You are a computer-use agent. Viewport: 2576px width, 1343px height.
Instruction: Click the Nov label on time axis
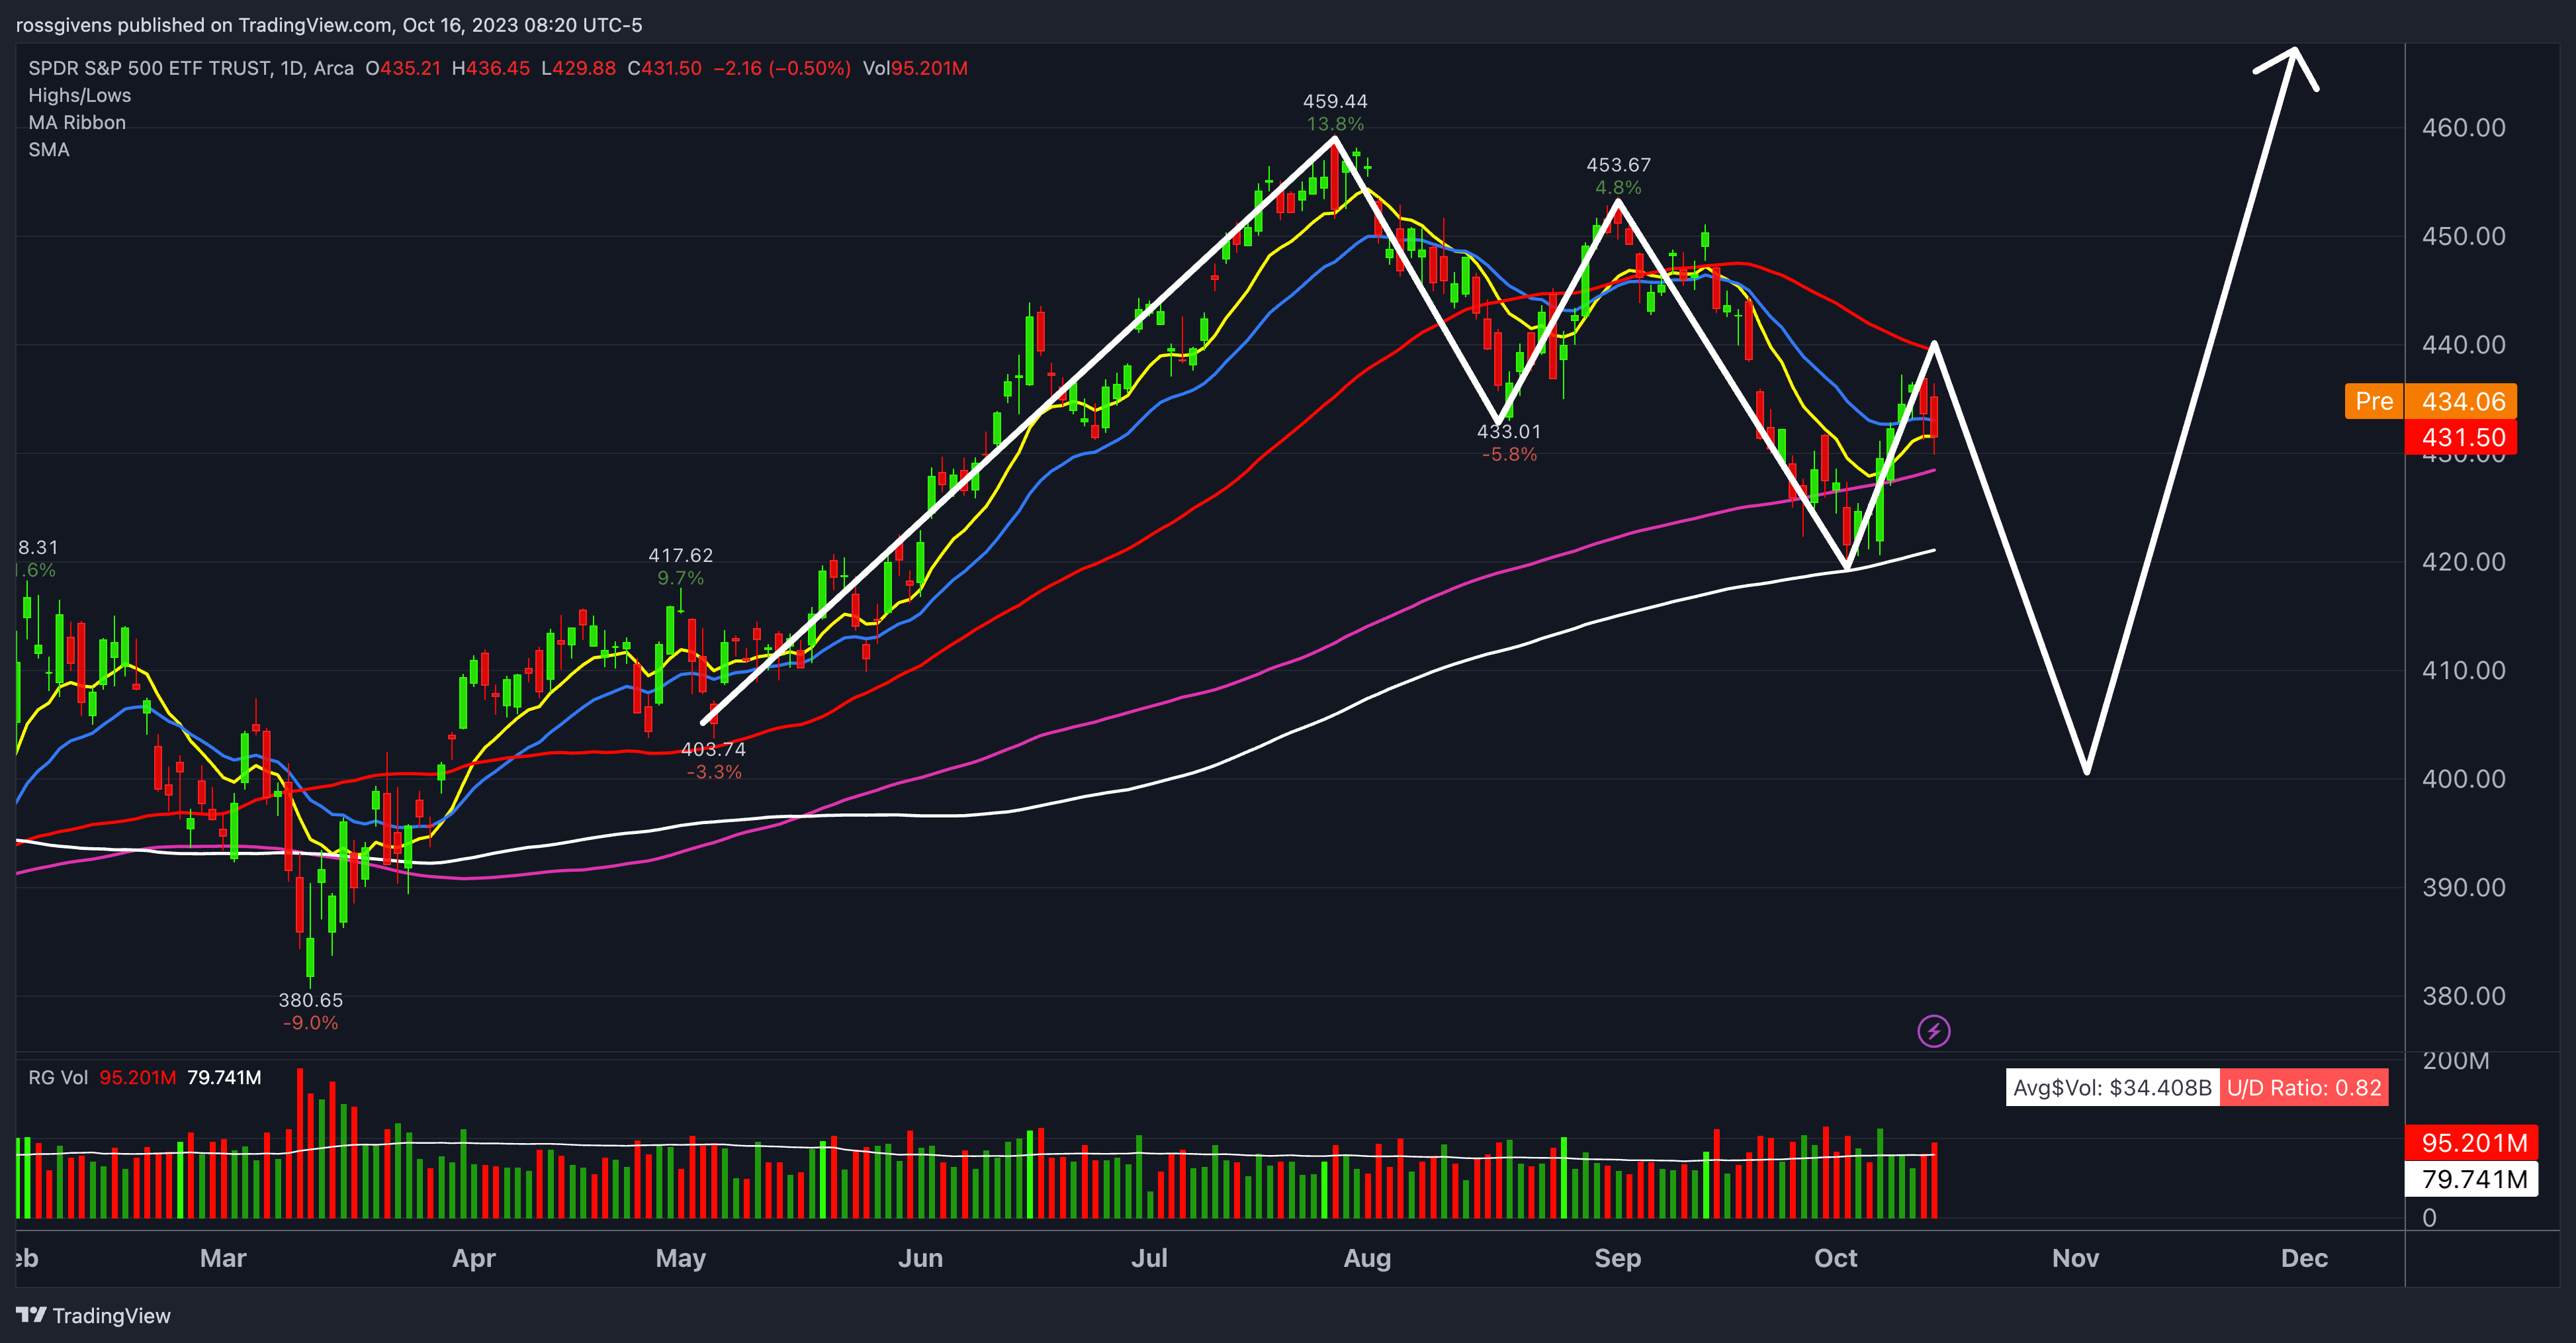2075,1258
